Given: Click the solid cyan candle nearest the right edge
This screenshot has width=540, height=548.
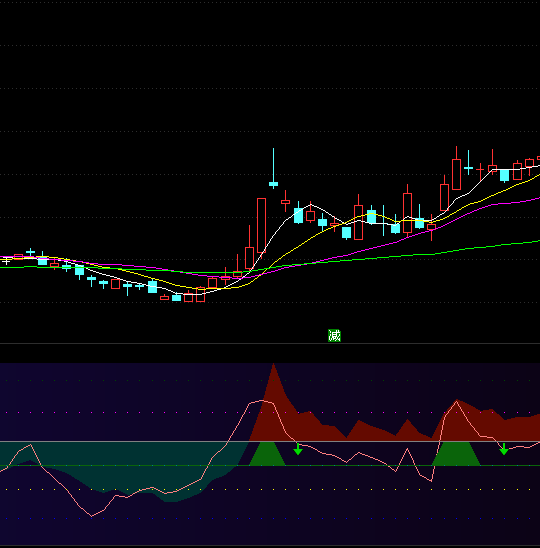Looking at the screenshot, I should pos(504,175).
